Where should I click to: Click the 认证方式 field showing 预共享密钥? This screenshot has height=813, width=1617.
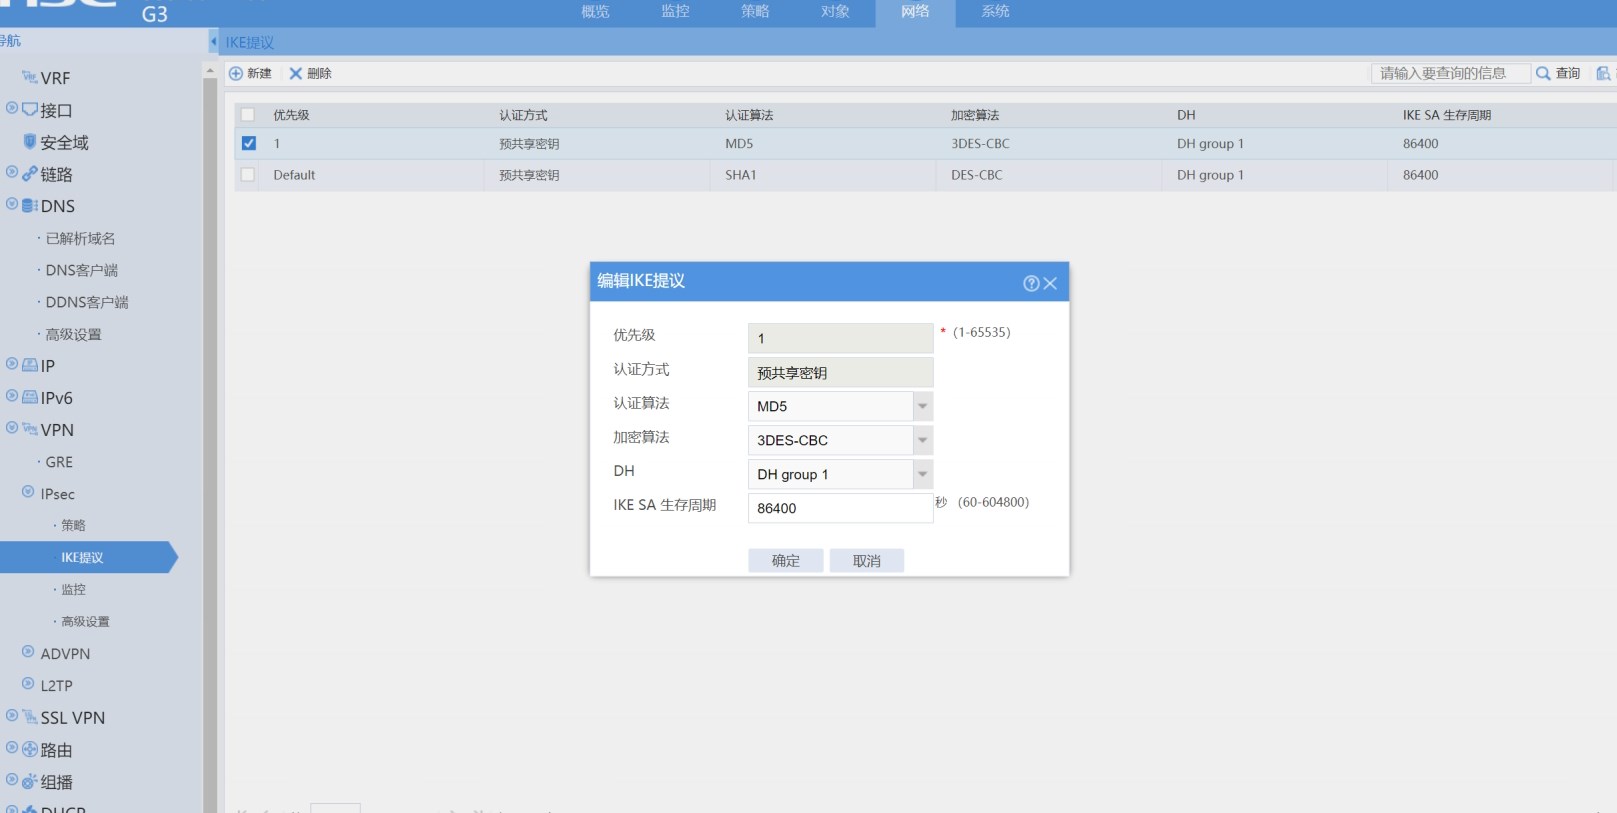840,372
